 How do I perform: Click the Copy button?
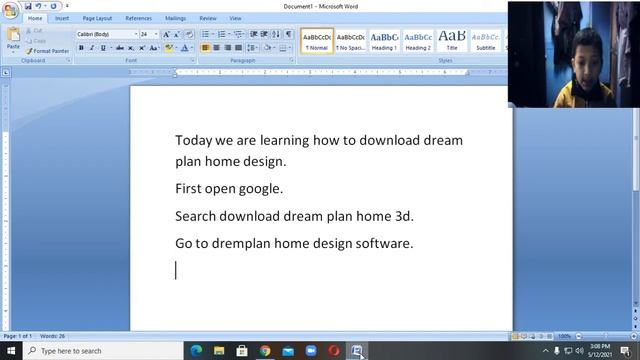point(36,41)
